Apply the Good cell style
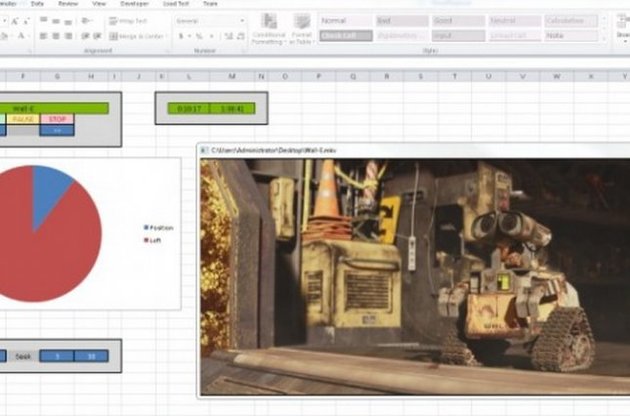This screenshot has height=416, width=630. 456,20
